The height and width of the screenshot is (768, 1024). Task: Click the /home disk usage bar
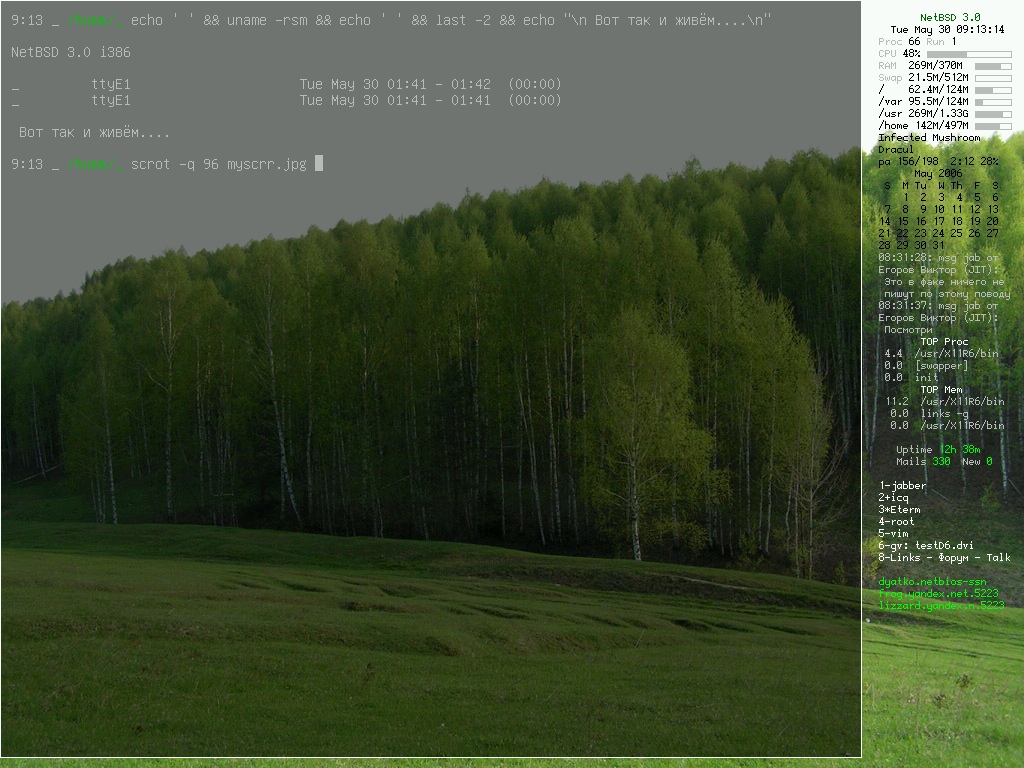(993, 126)
